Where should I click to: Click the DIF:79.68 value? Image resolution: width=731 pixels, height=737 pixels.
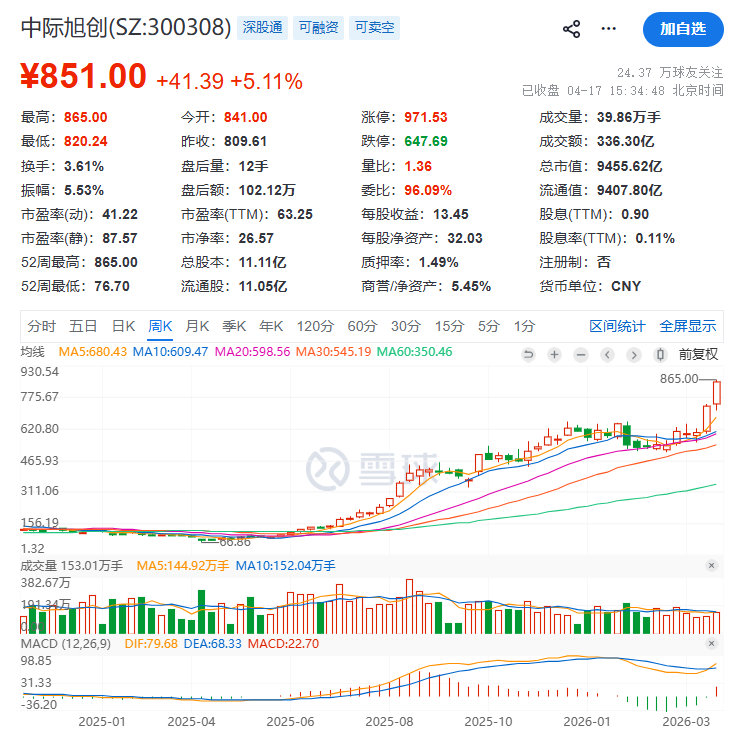[151, 643]
